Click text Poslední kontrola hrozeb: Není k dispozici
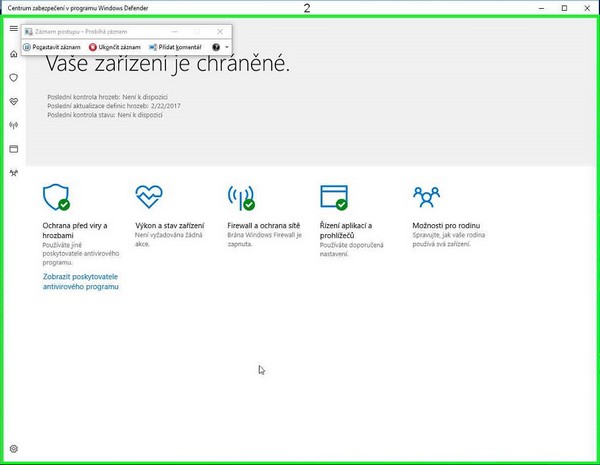Viewport: 600px width, 465px height. (x=107, y=97)
